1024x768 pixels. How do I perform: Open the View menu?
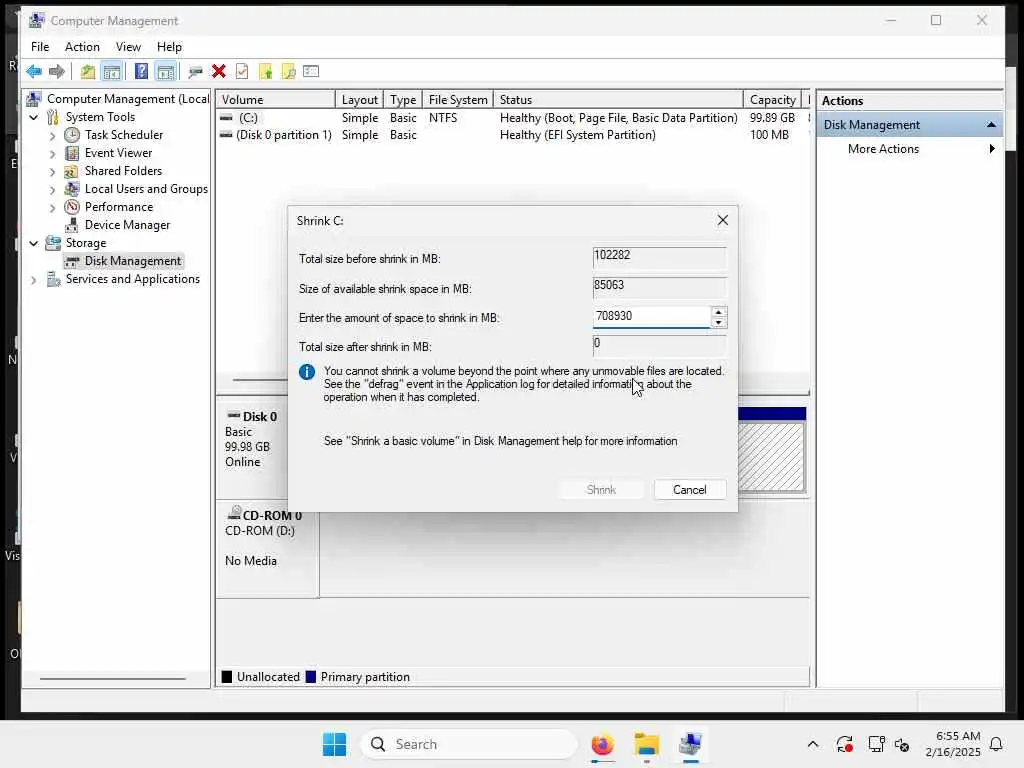pos(128,46)
